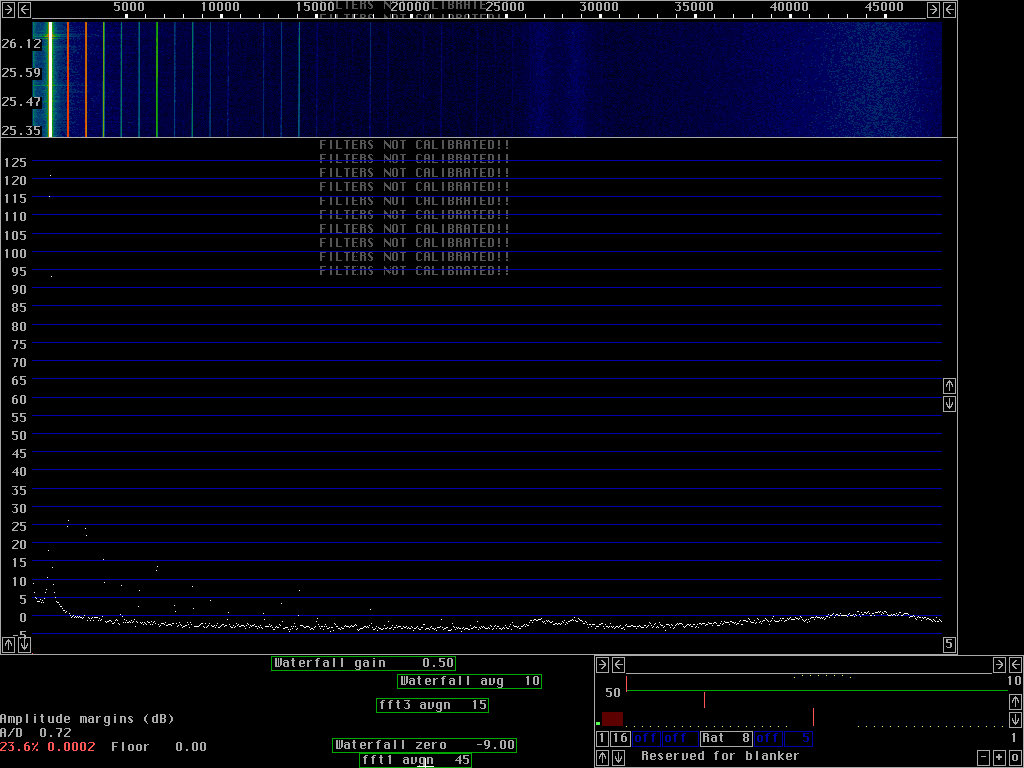Select the fft1 avgn 45 field

point(415,760)
